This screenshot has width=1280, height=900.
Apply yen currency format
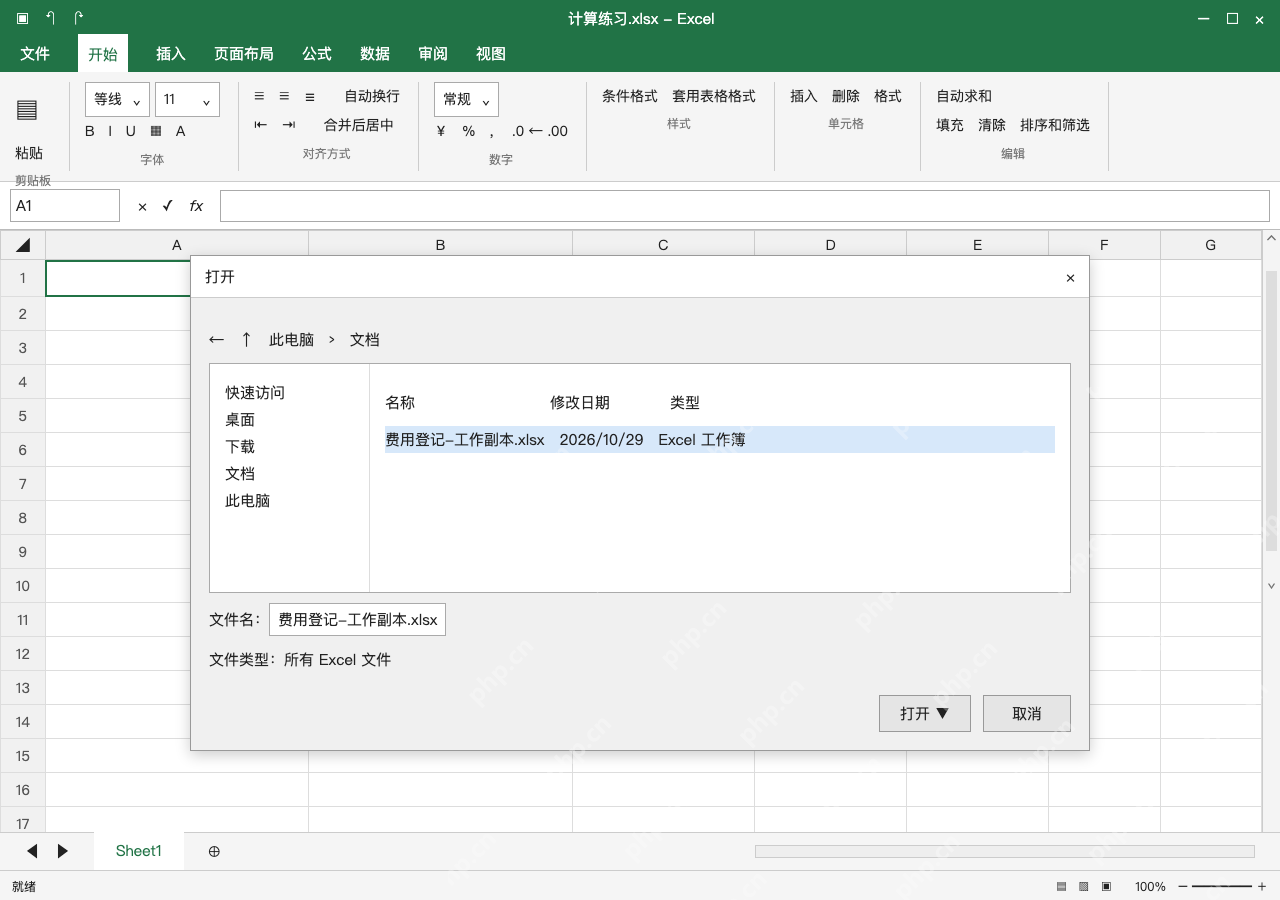441,131
